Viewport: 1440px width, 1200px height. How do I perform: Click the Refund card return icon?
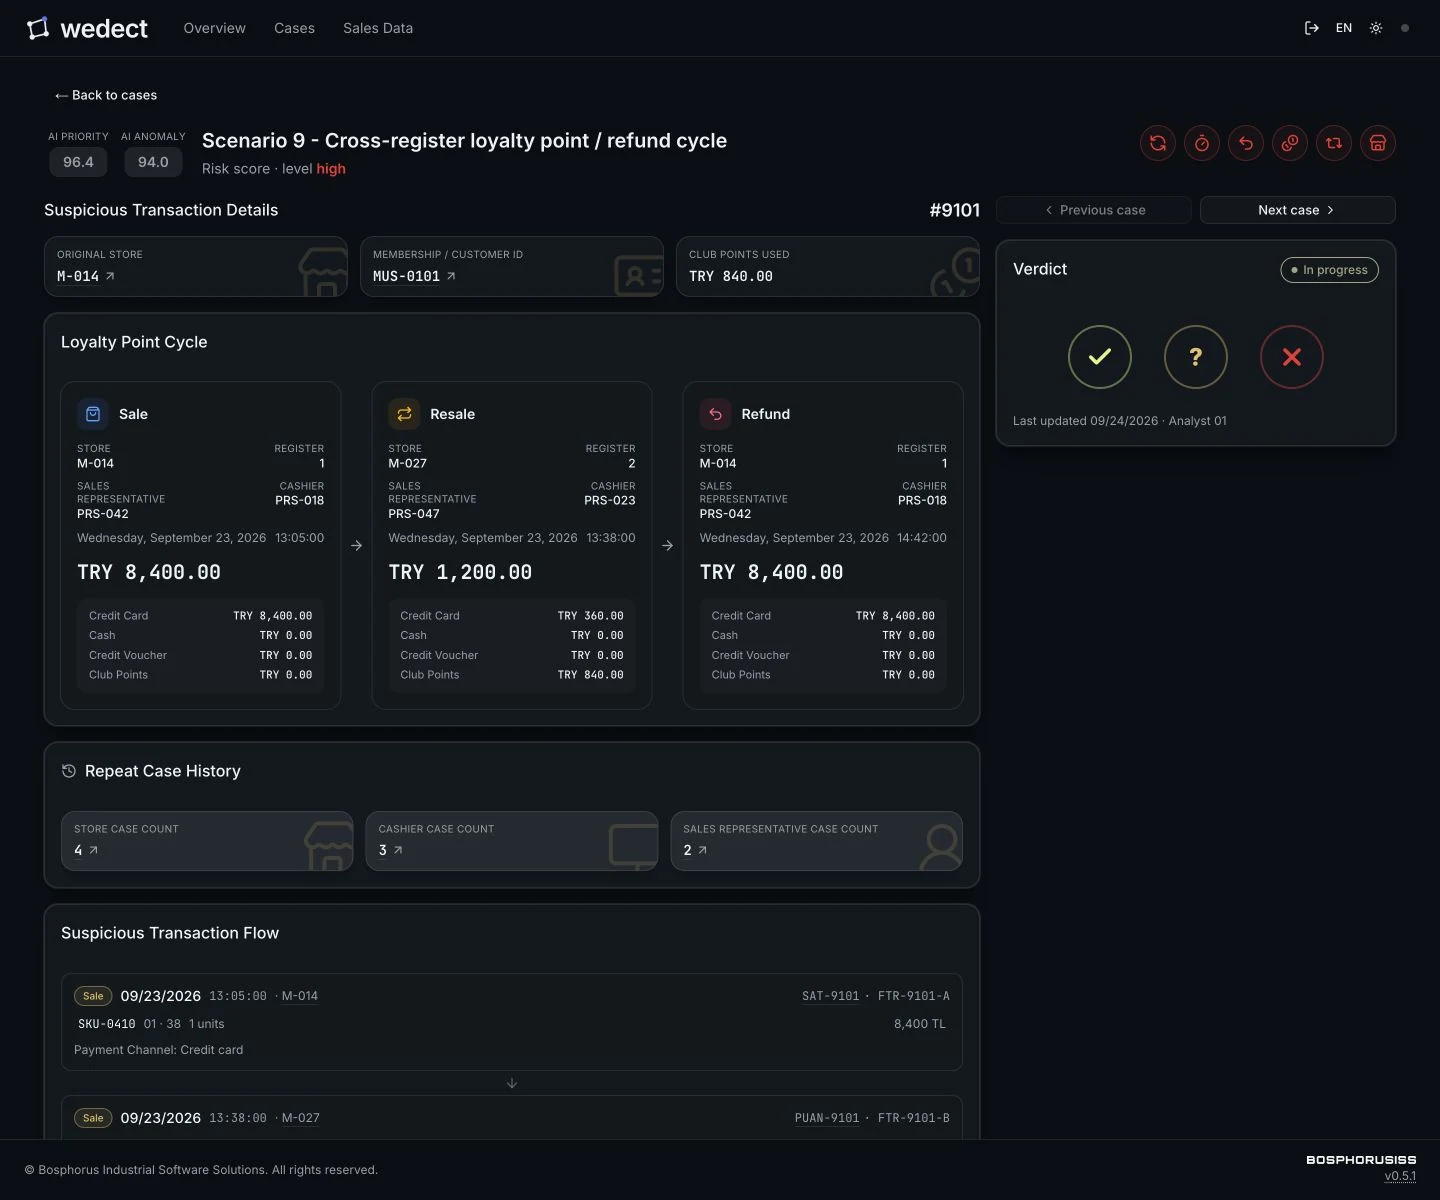715,414
